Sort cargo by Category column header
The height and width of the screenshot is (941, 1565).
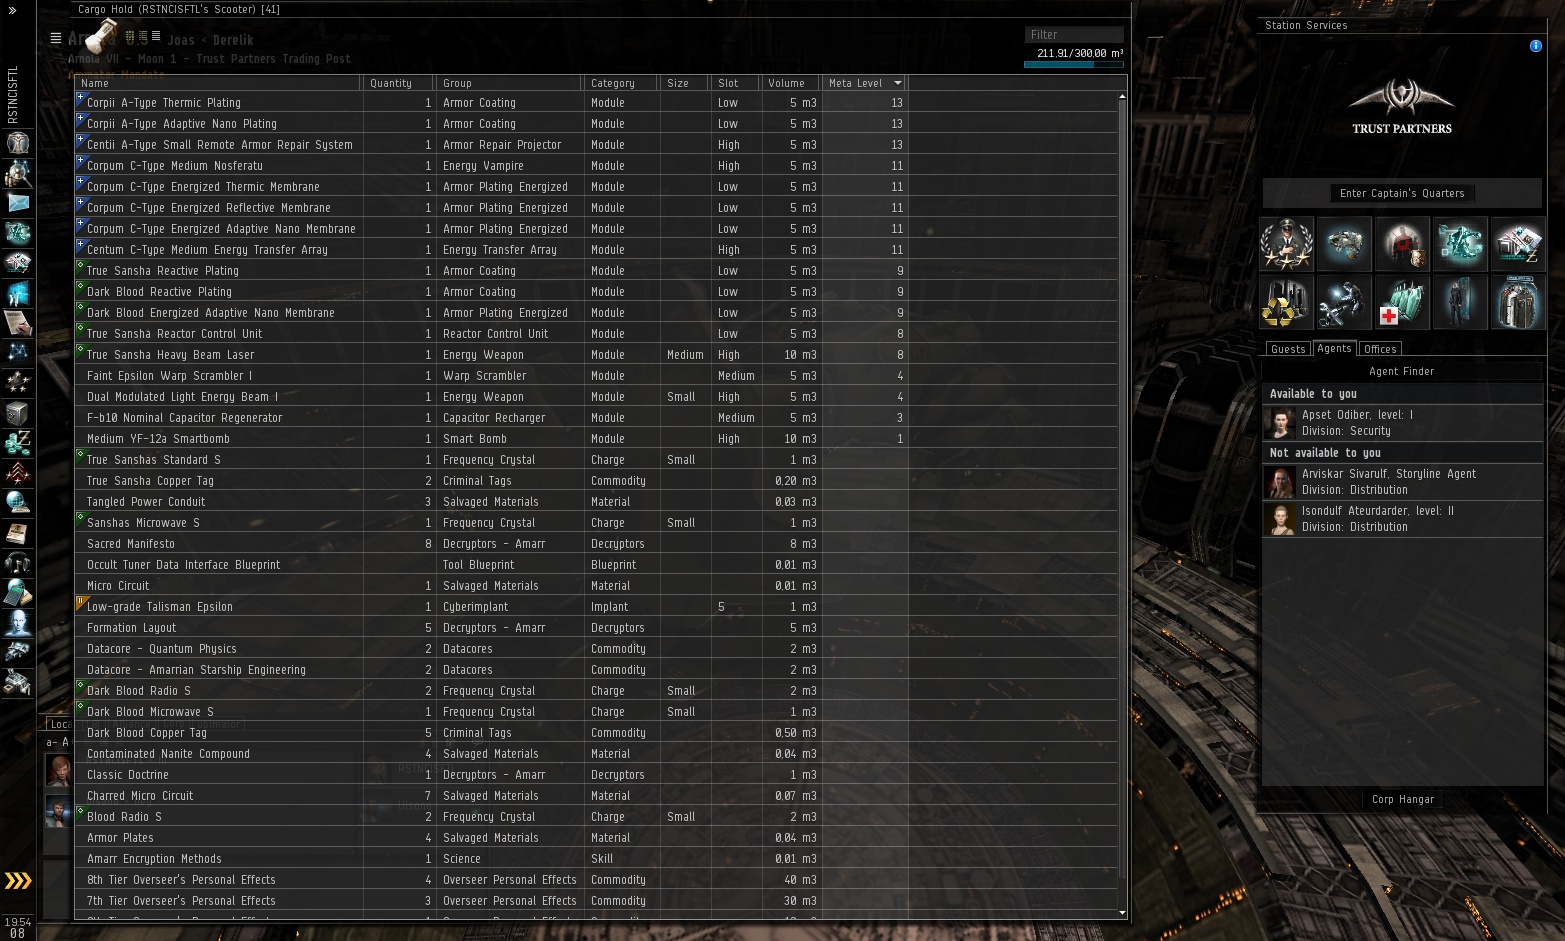[x=622, y=83]
